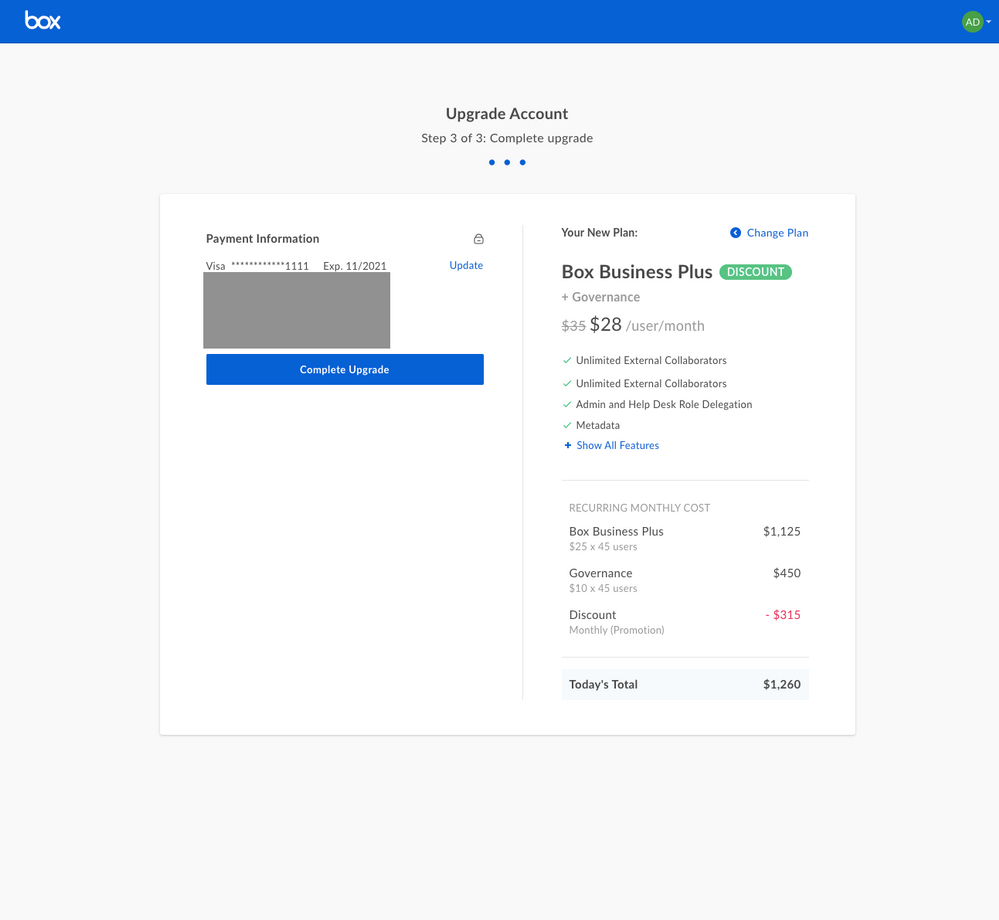Click the plus icon beside Show All Features
This screenshot has width=999, height=920.
point(568,445)
